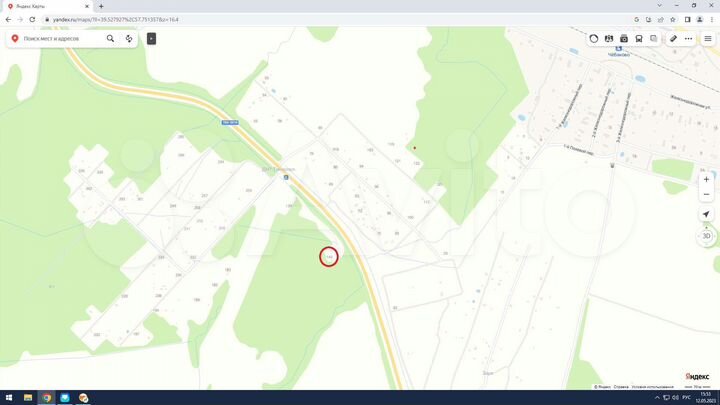Click the magnifier search icon in Yandex Maps

(x=110, y=39)
